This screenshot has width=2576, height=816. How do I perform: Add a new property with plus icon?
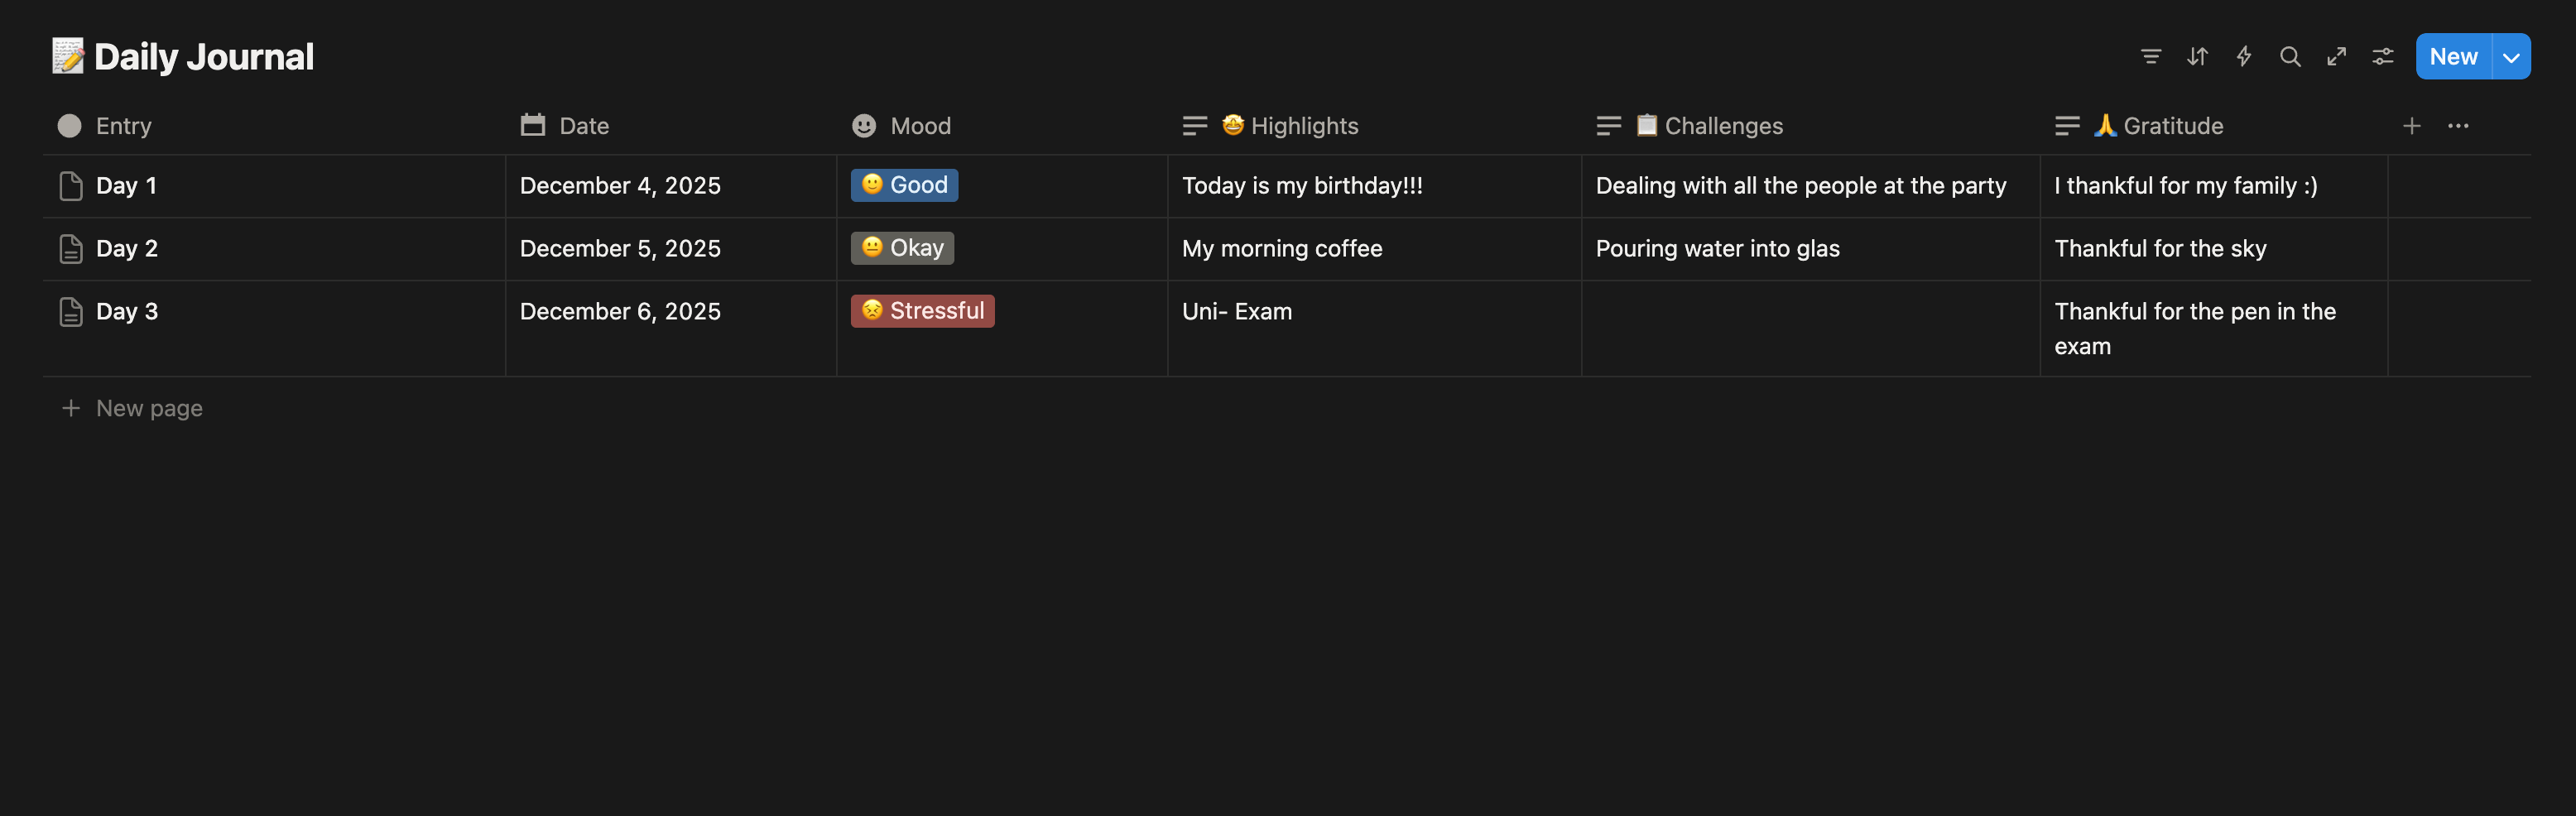pos(2411,126)
